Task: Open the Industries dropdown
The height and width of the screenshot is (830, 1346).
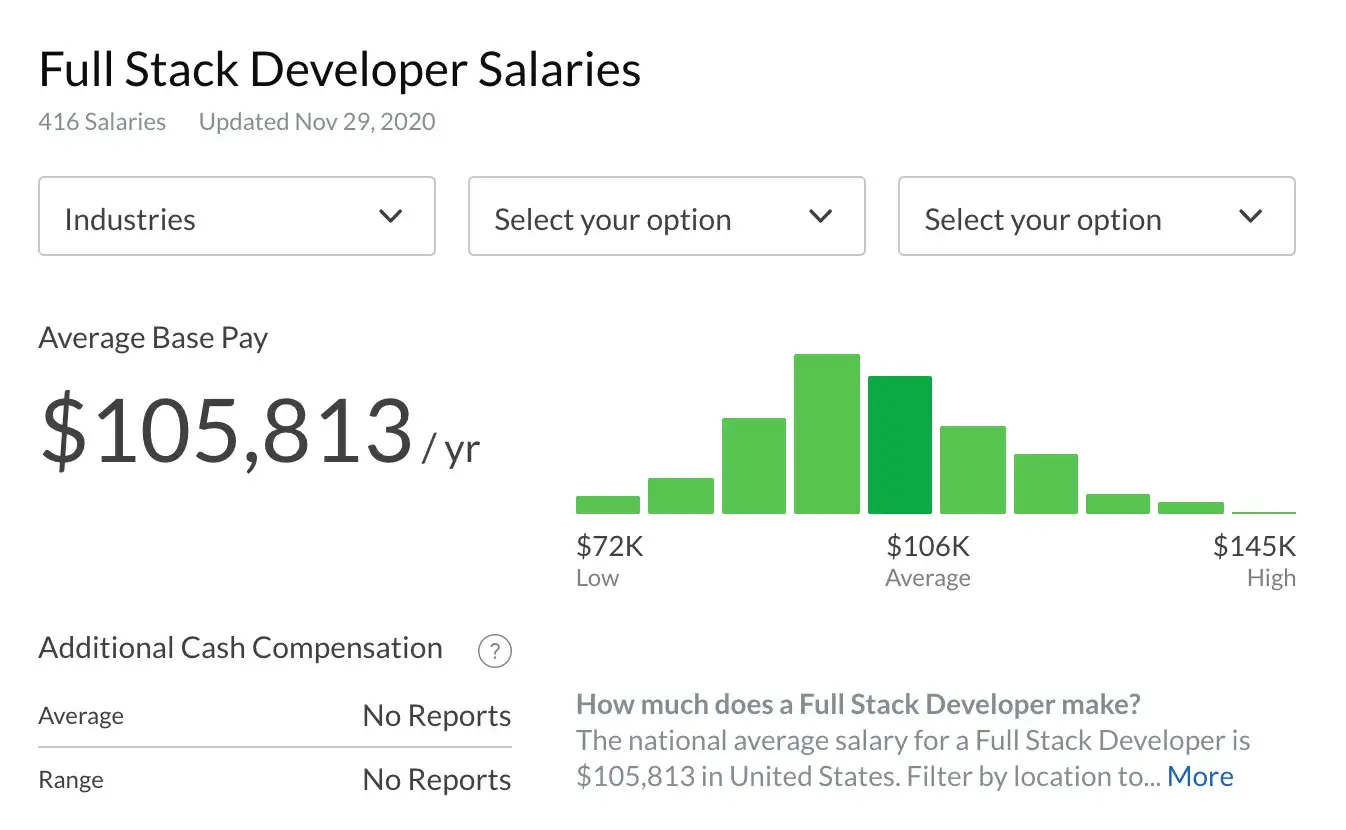Action: (236, 216)
